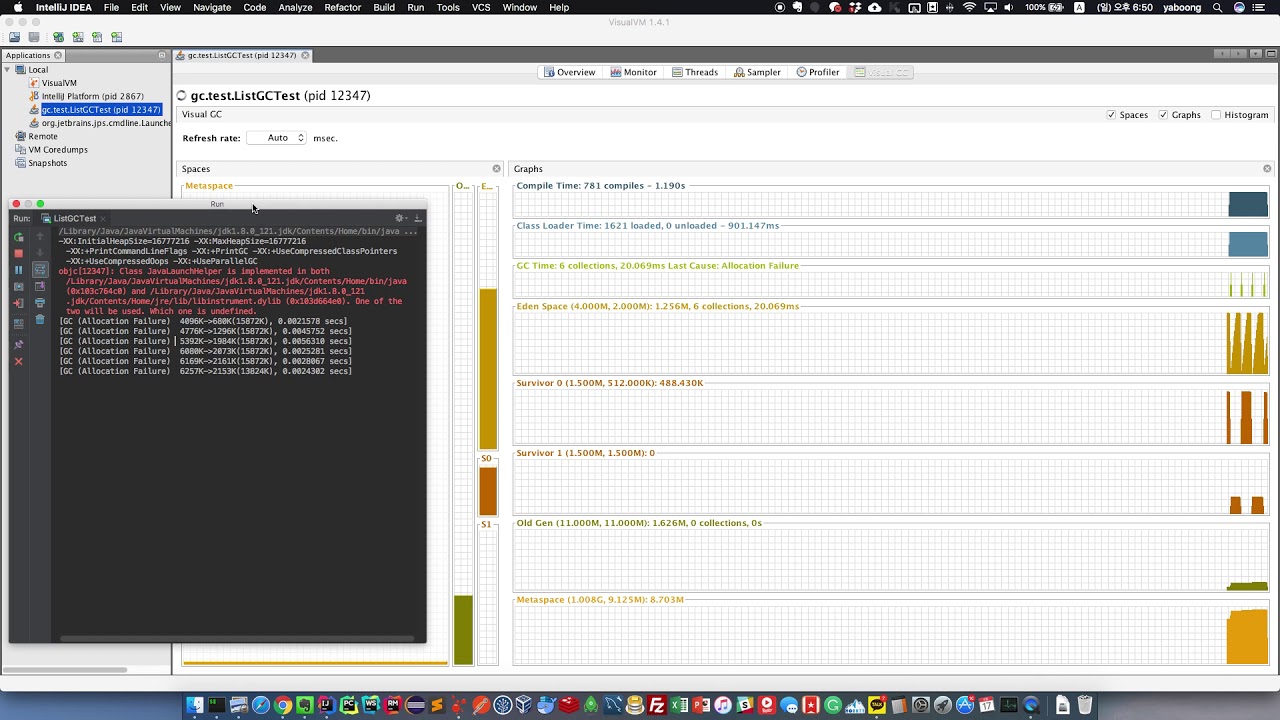1280x720 pixels.
Task: Click the Rerun icon in Run window
Action: [x=18, y=237]
